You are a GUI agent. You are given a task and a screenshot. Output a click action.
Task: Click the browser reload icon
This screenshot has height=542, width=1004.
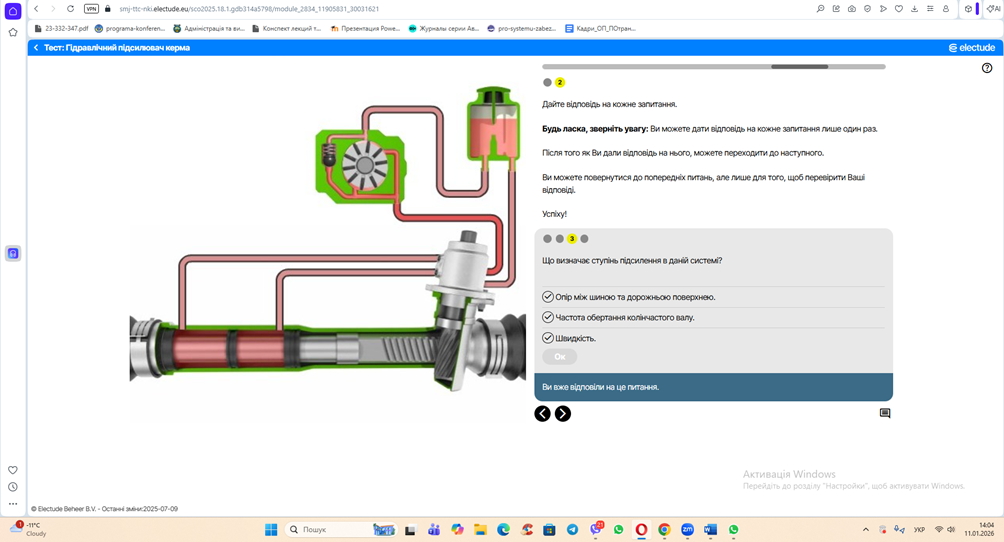[x=70, y=9]
